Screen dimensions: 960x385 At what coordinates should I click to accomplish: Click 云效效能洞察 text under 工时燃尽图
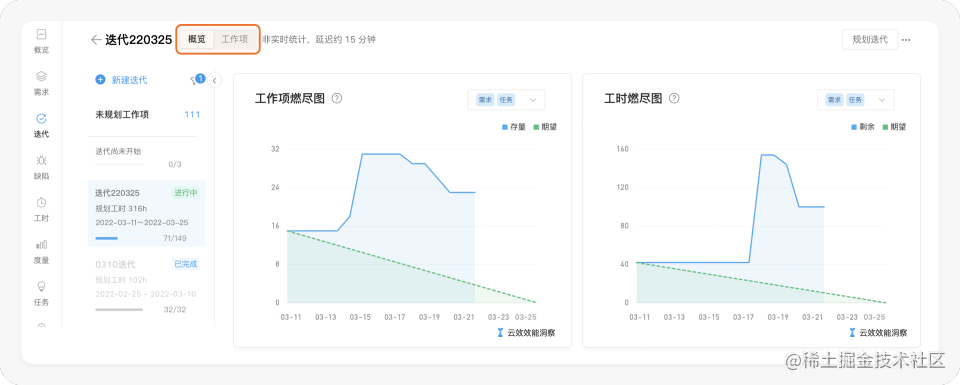coord(883,333)
